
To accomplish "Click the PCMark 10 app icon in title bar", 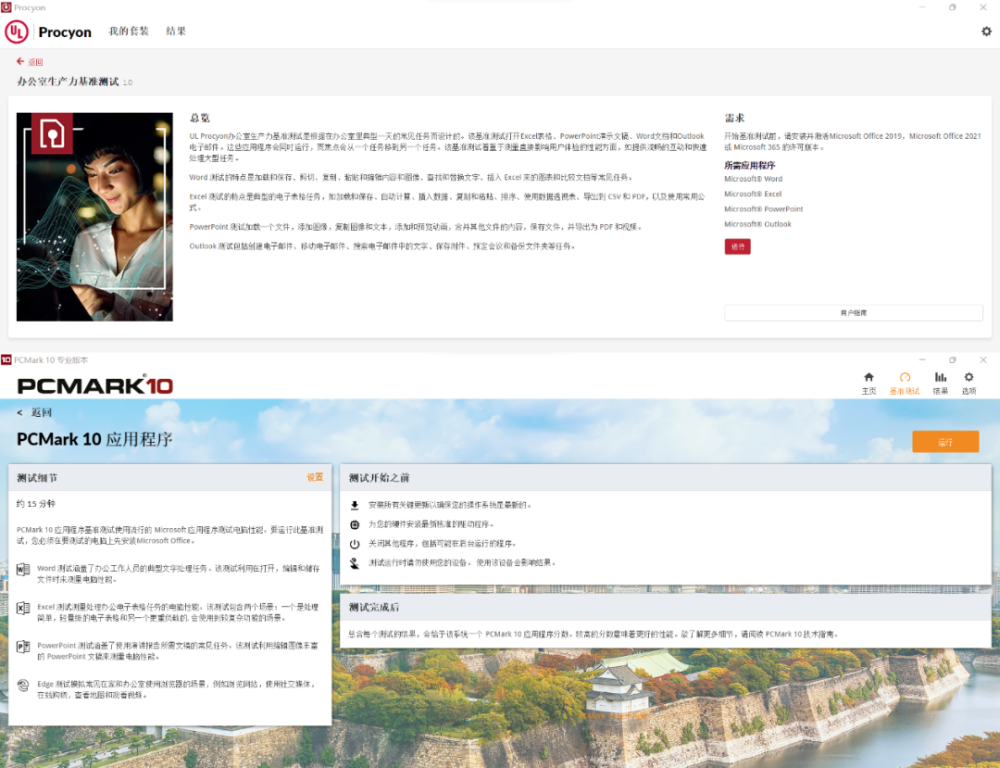I will click(6, 360).
